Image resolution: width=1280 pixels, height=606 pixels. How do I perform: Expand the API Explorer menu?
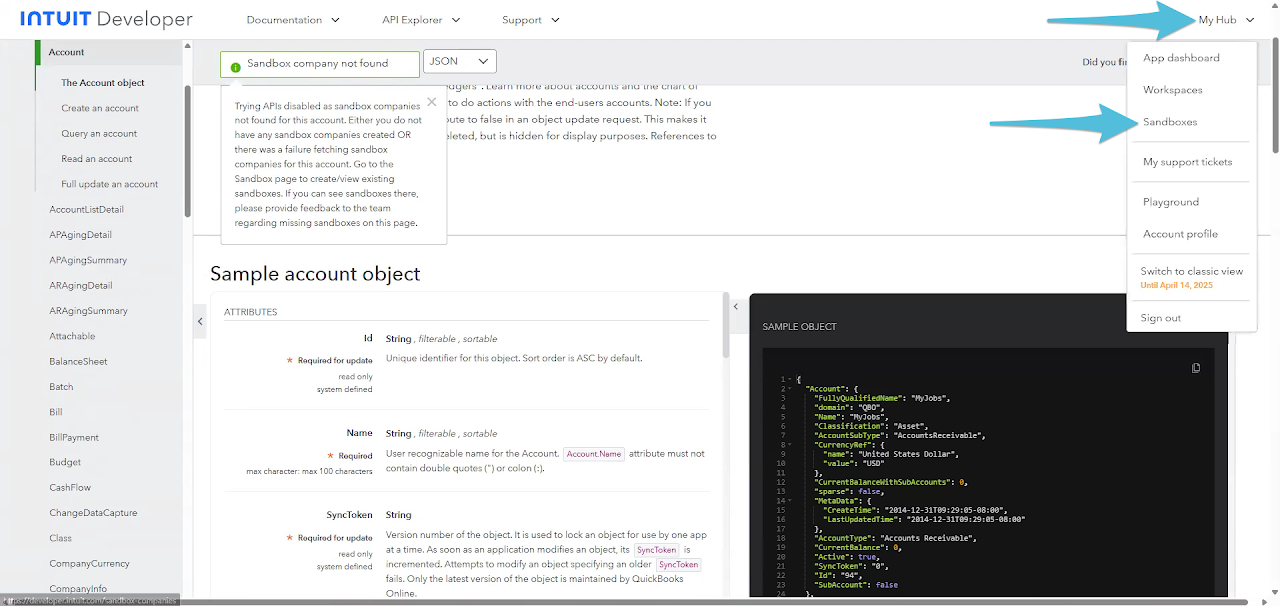pyautogui.click(x=421, y=20)
